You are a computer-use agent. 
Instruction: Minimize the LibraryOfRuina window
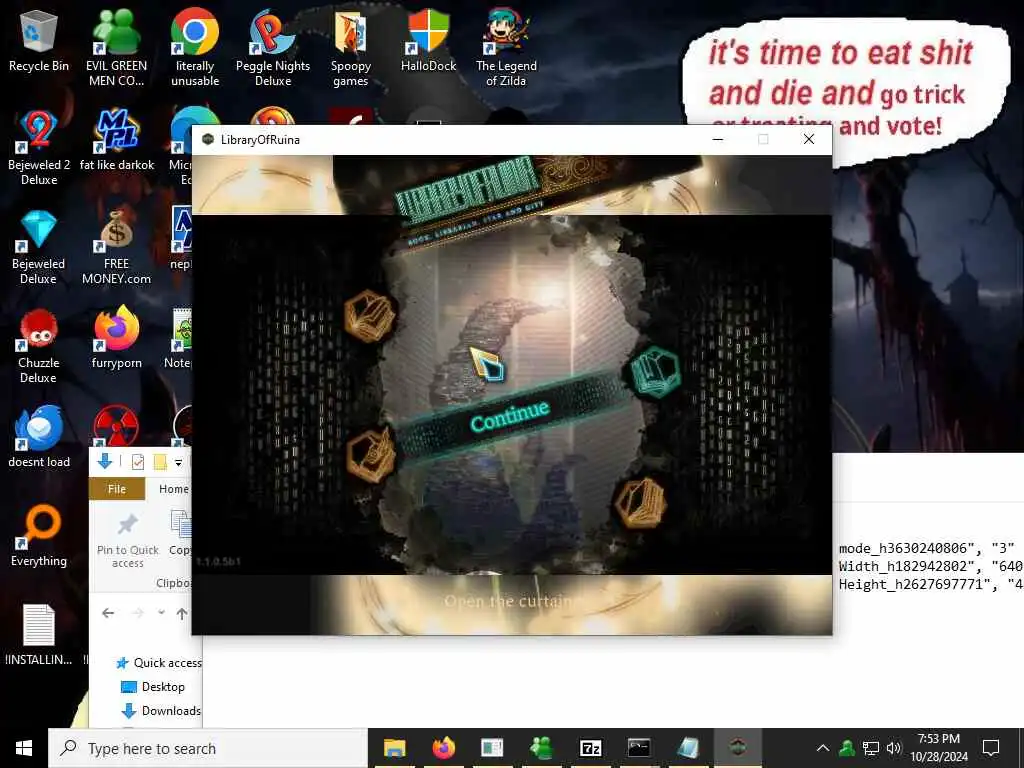(718, 139)
